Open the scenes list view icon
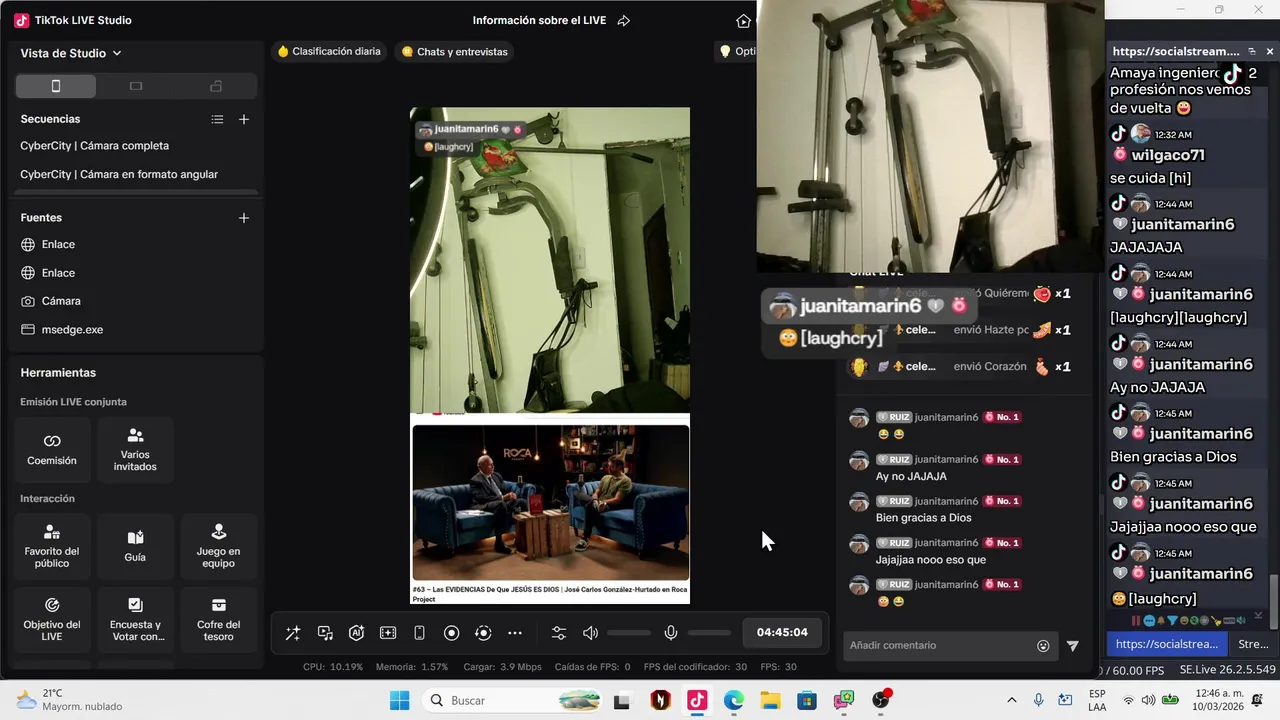The image size is (1280, 720). tap(217, 119)
